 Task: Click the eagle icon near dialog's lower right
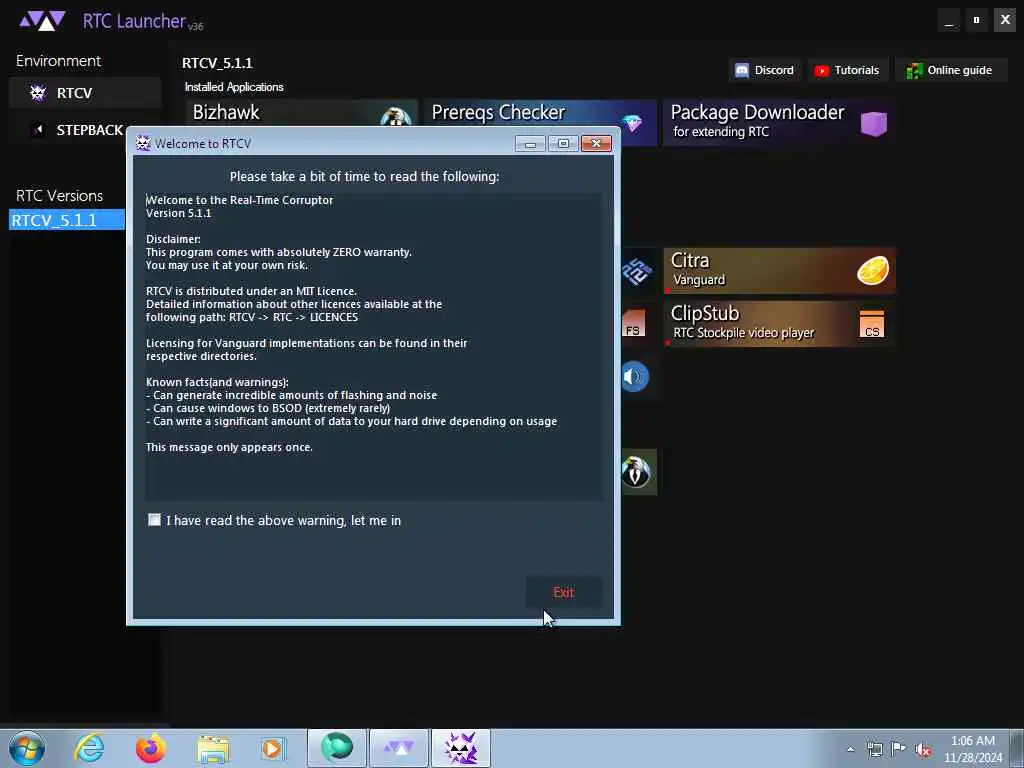click(635, 472)
